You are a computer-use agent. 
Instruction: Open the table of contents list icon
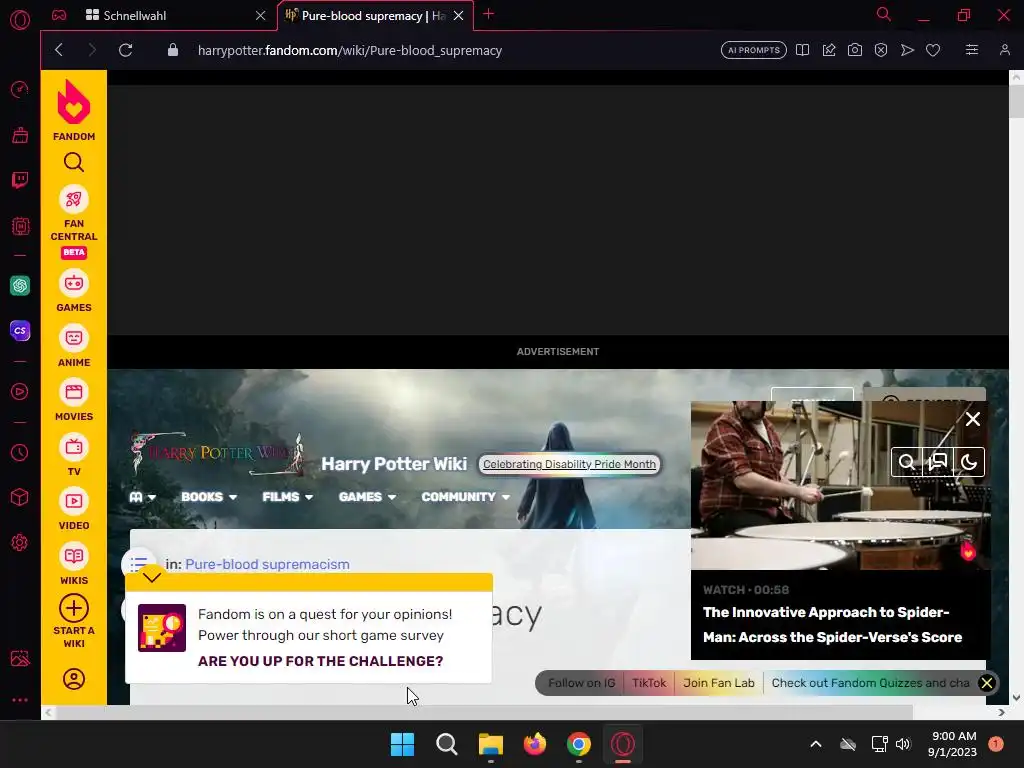(138, 563)
